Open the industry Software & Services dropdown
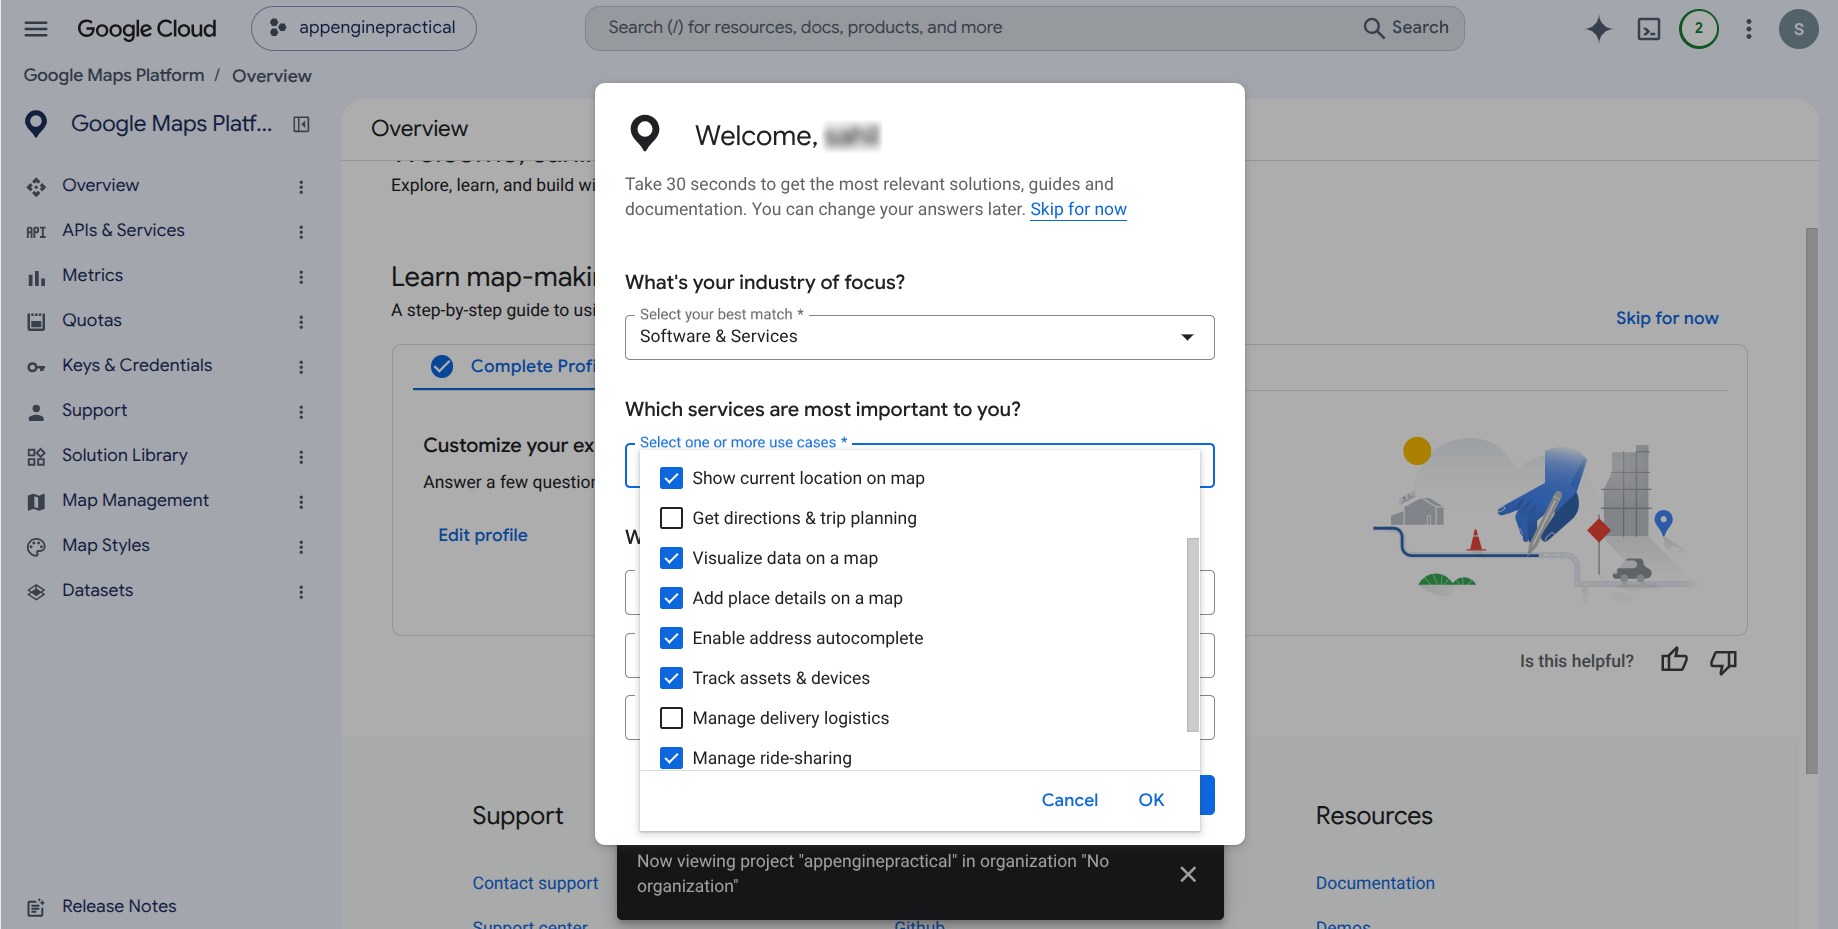 (920, 337)
